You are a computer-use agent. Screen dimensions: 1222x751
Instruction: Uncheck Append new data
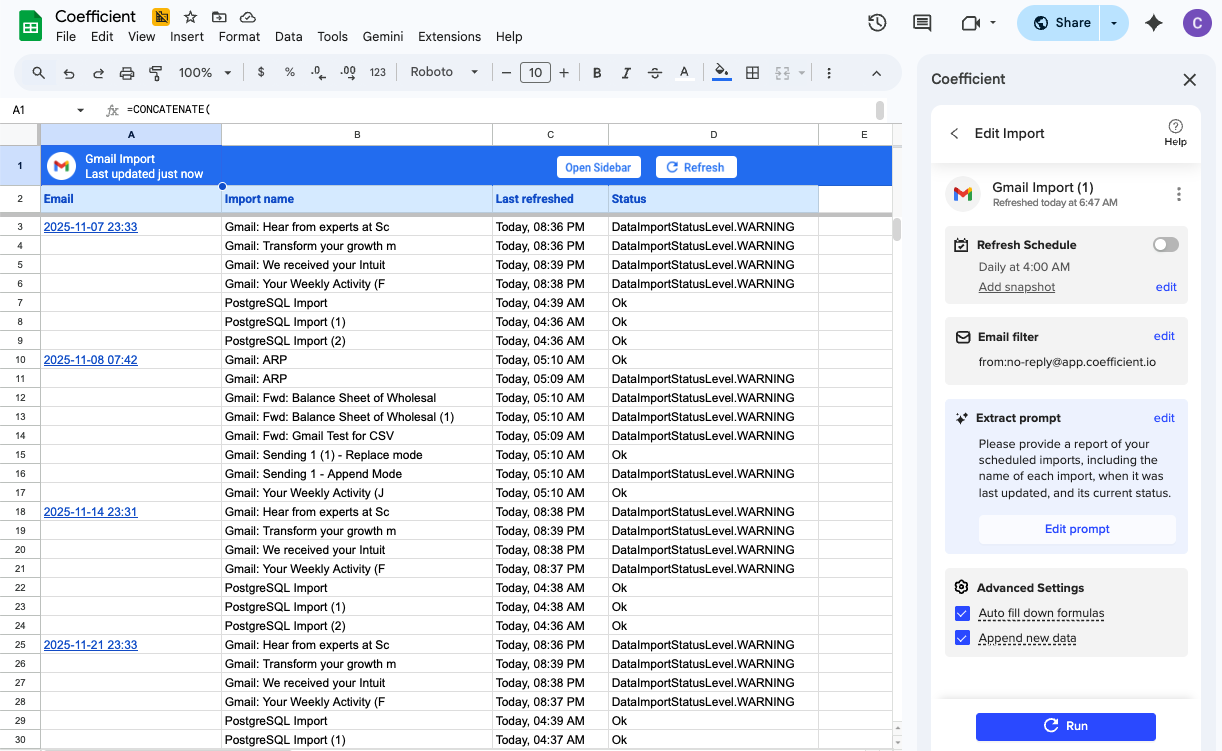point(962,637)
